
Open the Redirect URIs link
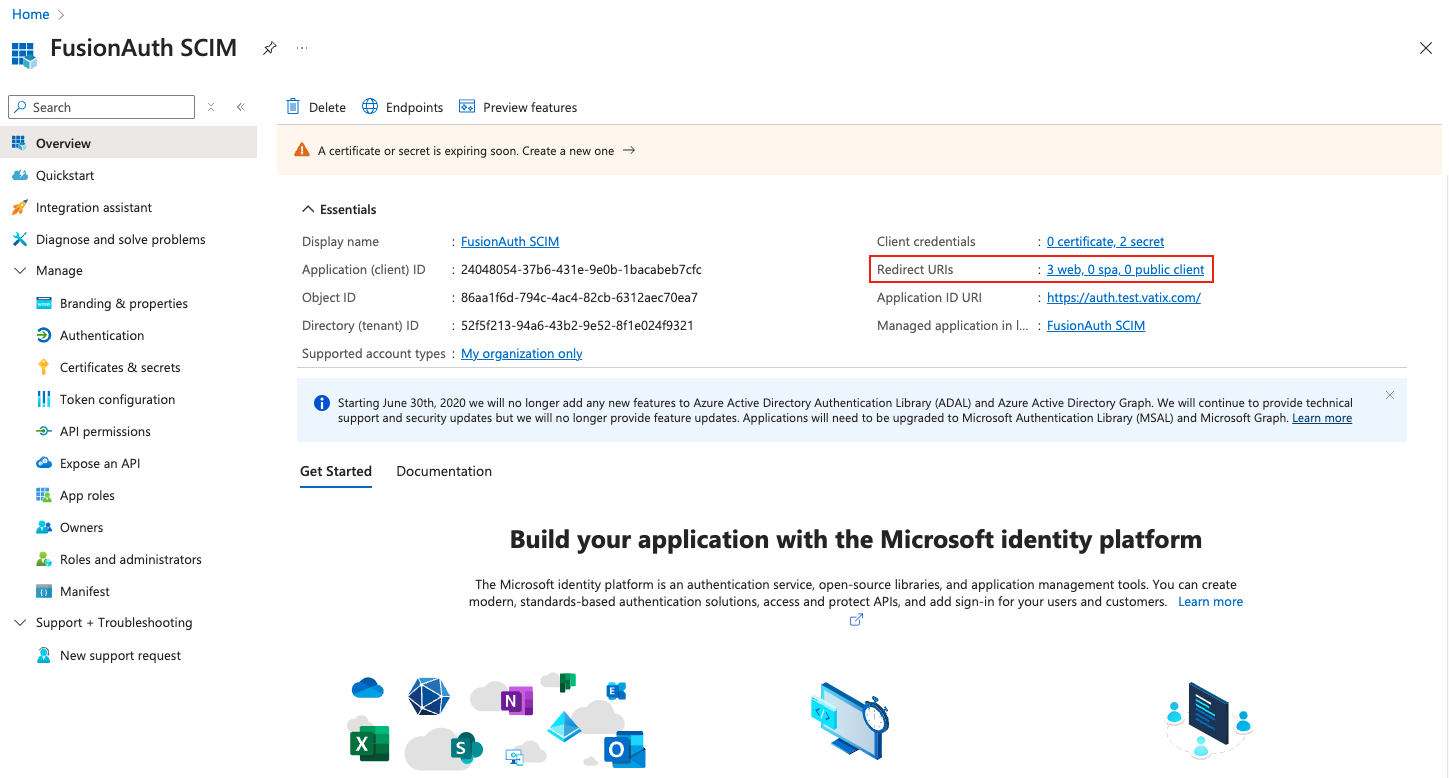point(1125,269)
